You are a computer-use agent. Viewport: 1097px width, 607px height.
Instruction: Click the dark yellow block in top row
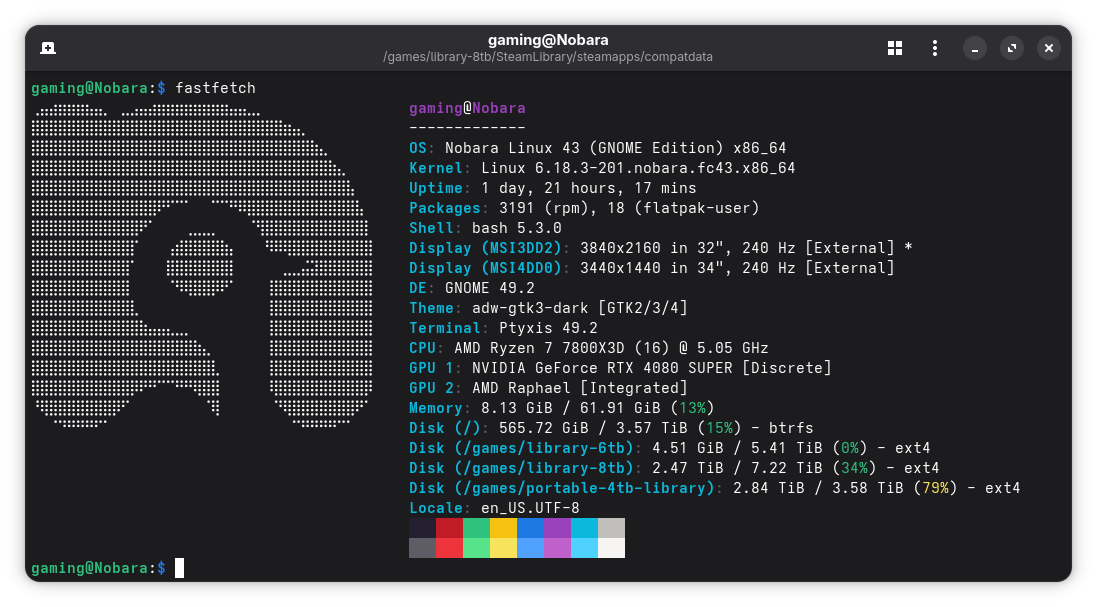[x=503, y=528]
